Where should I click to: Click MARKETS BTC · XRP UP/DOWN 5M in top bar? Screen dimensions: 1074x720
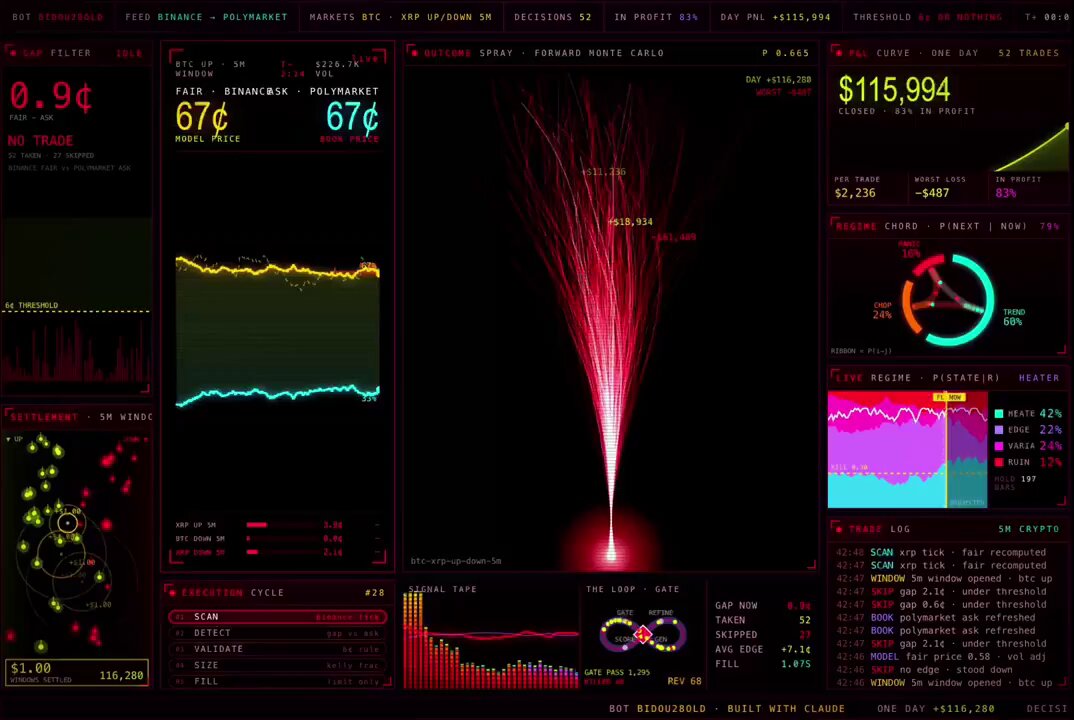[400, 17]
